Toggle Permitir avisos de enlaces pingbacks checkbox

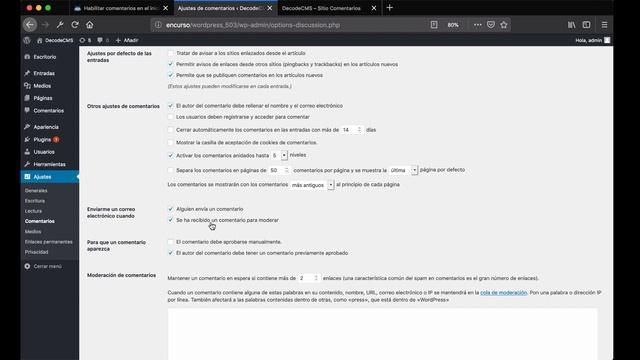pyautogui.click(x=171, y=64)
